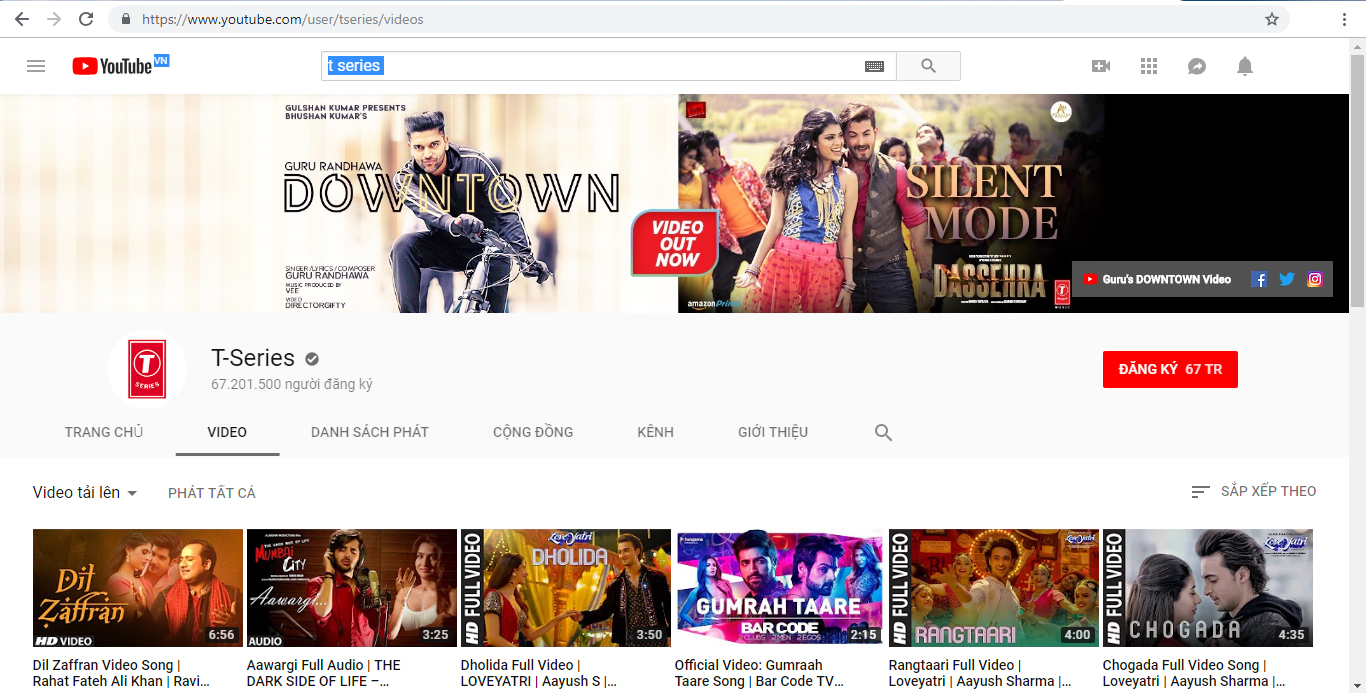Open T-Series Facebook link on banner
This screenshot has height=693, width=1366.
[1259, 279]
